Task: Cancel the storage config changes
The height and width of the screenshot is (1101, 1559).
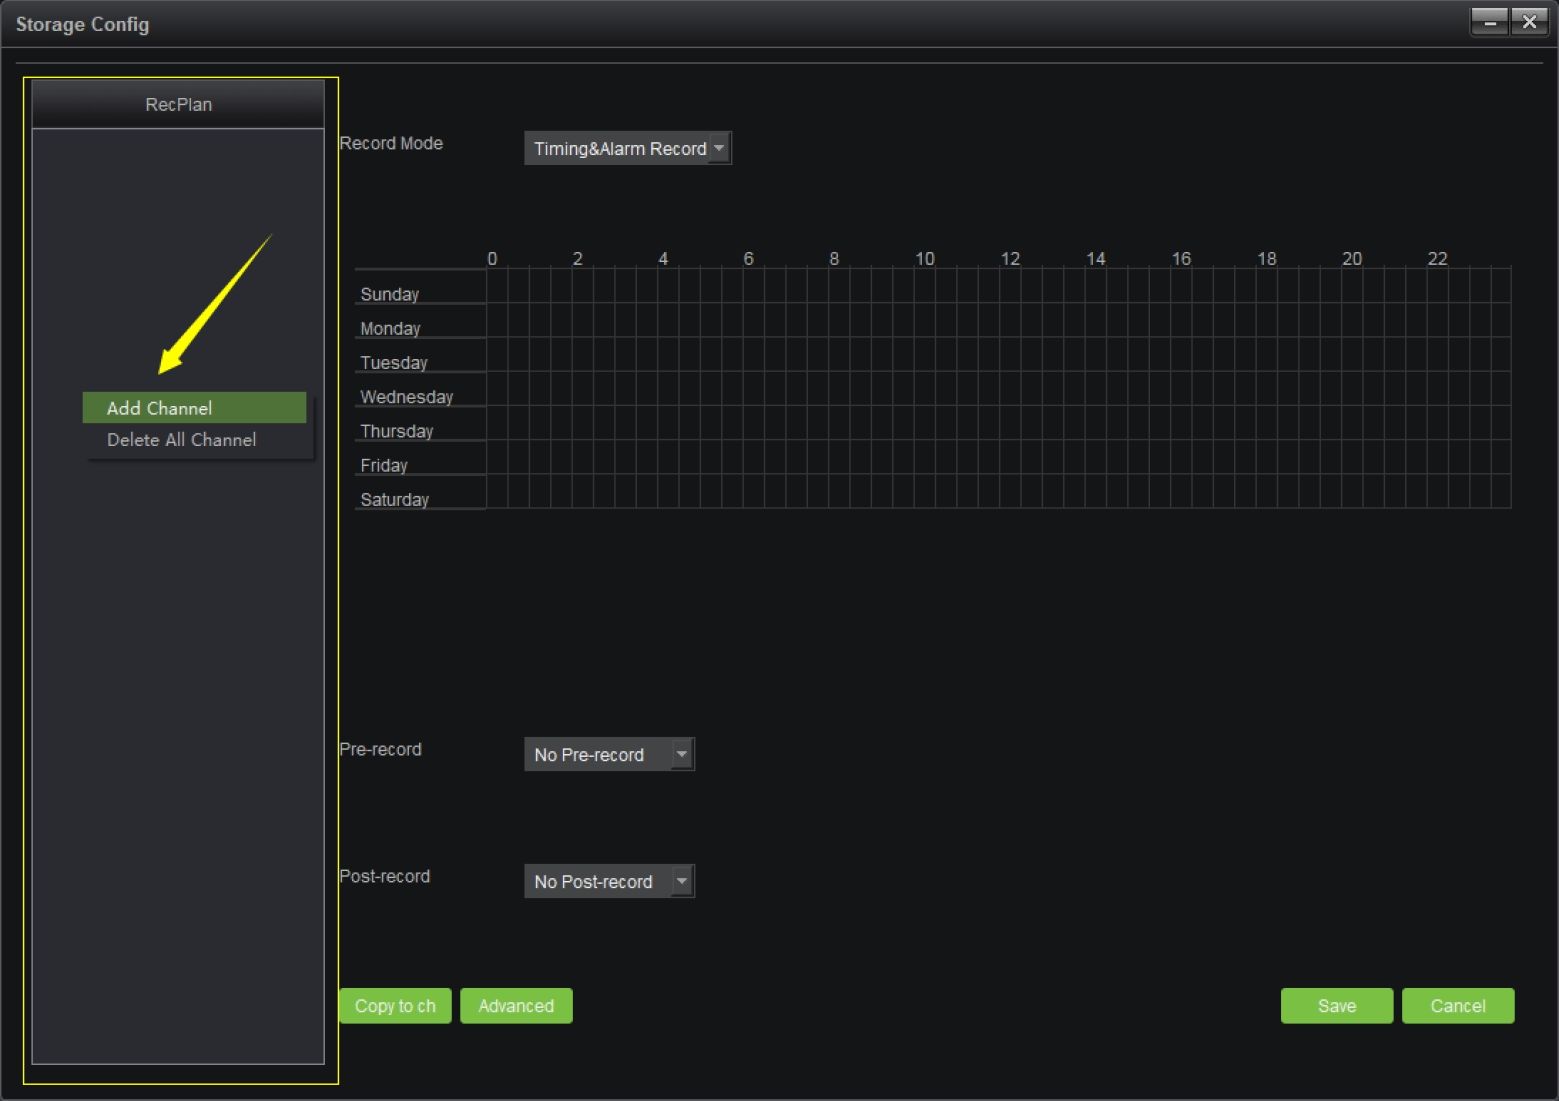Action: (1457, 1006)
